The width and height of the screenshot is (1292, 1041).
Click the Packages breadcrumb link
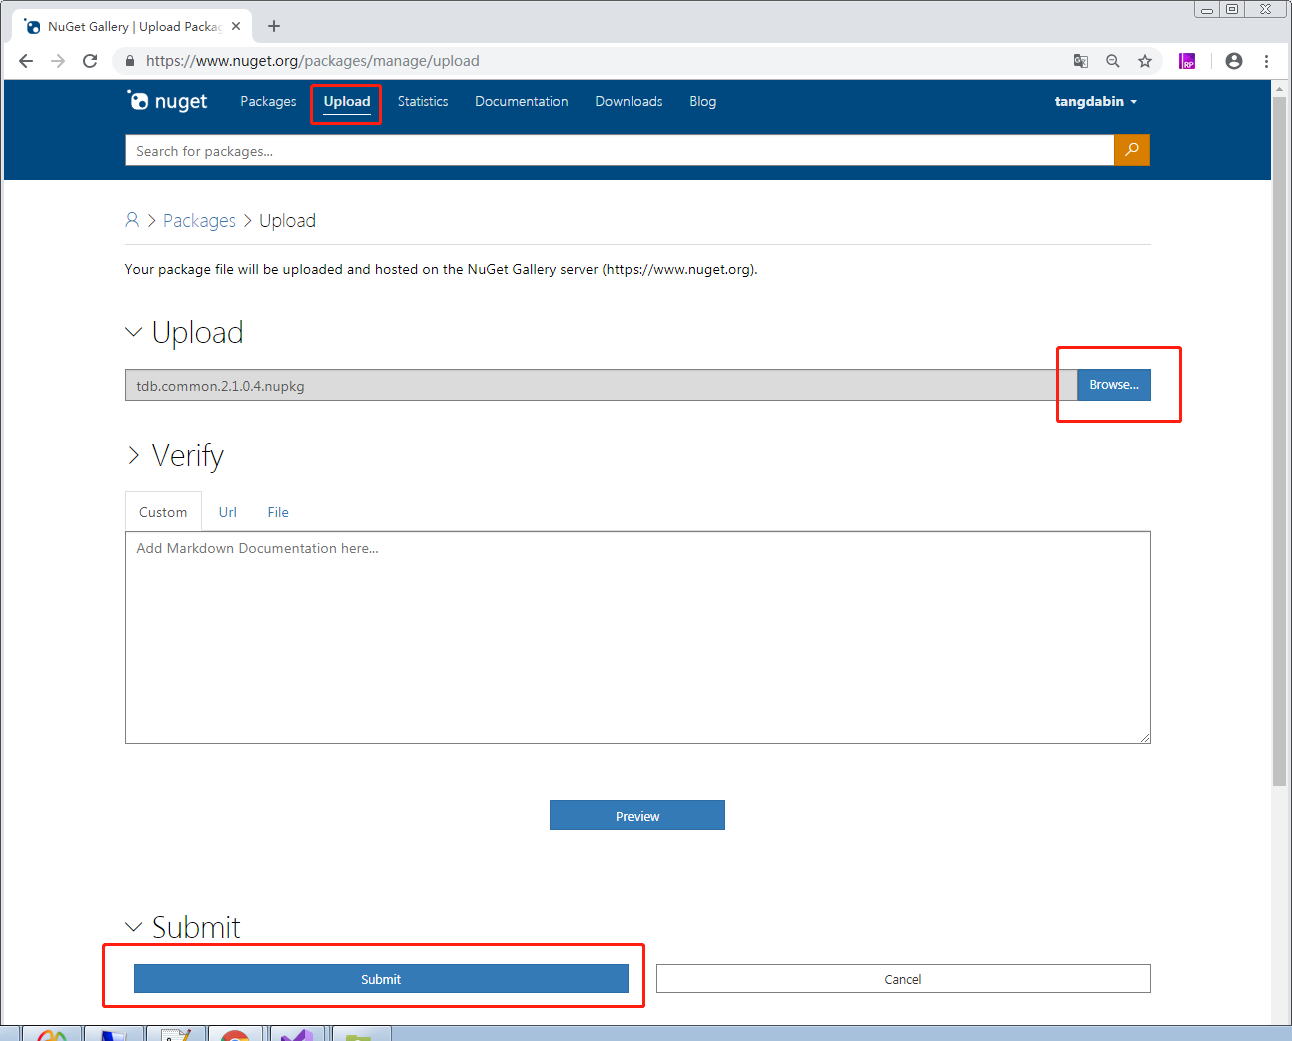[x=199, y=221]
